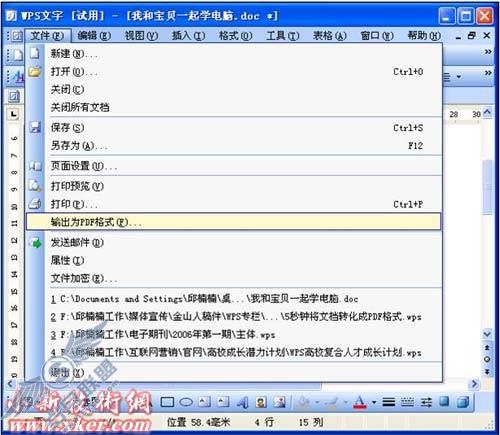Screen dimensions: 500x435
Task: Open the 插入 (Insert) menu
Action: [x=188, y=35]
